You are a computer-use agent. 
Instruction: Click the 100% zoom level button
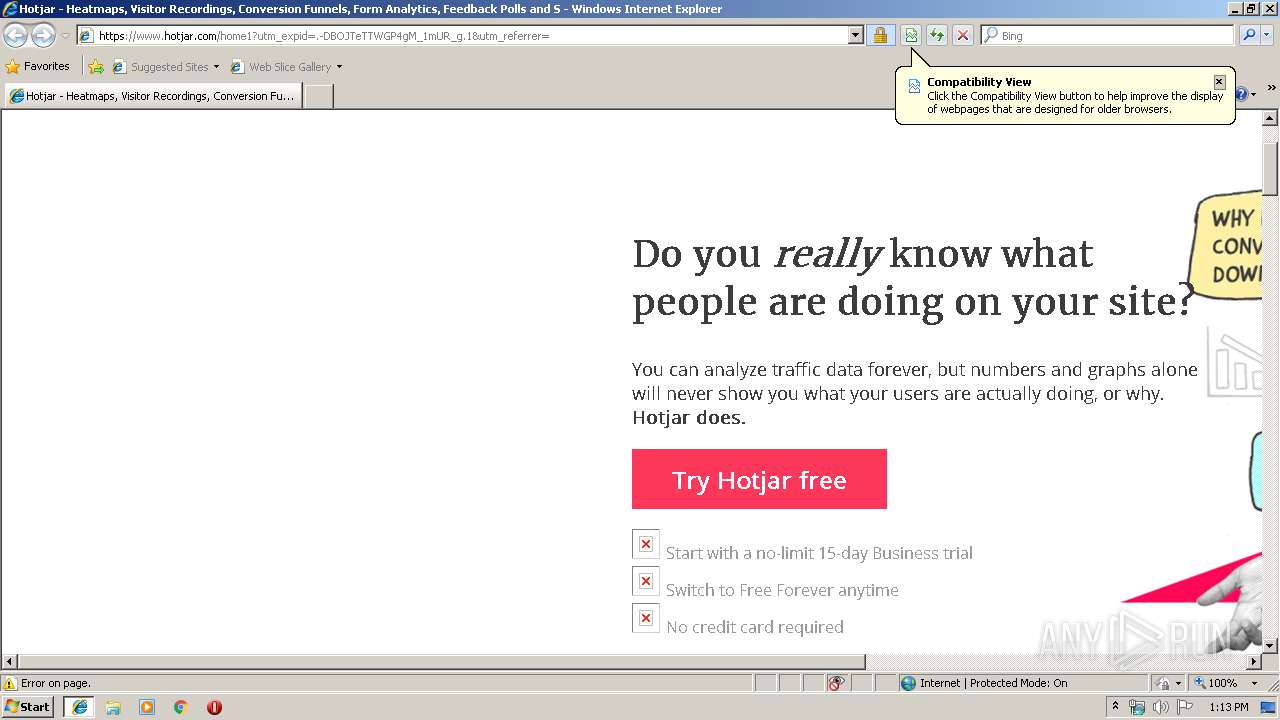(x=1216, y=683)
